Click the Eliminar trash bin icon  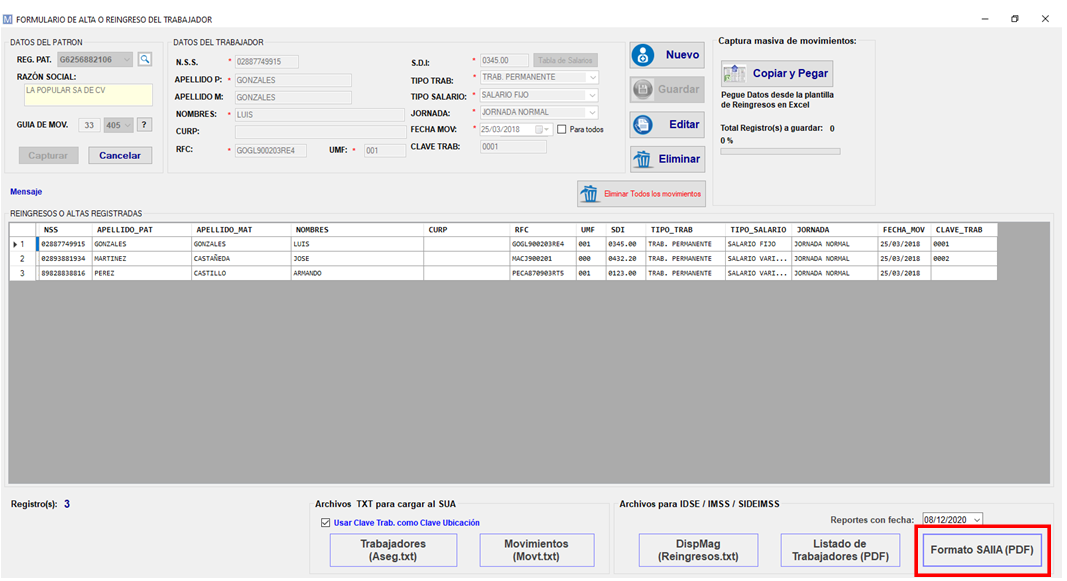tap(642, 159)
